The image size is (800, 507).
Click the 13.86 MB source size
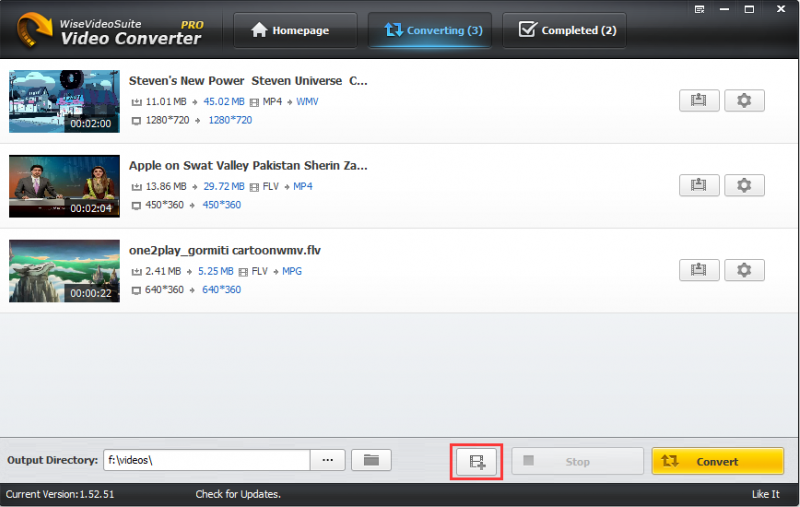(x=166, y=186)
